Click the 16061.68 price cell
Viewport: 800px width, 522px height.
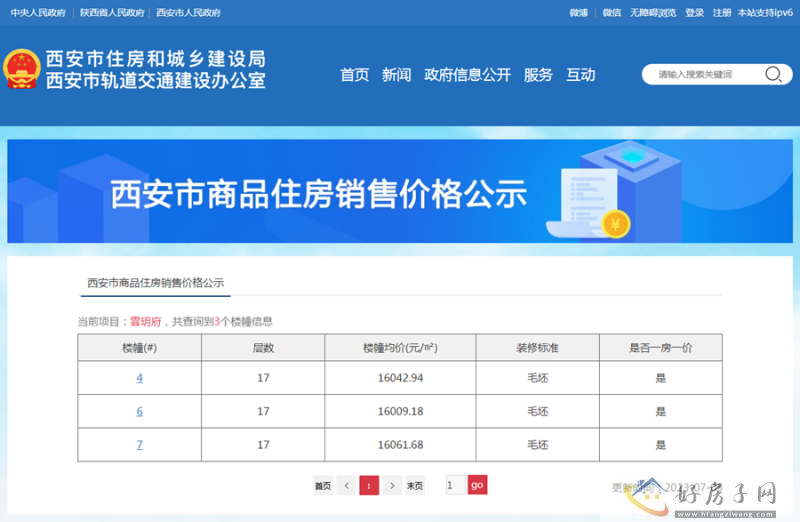pos(401,445)
